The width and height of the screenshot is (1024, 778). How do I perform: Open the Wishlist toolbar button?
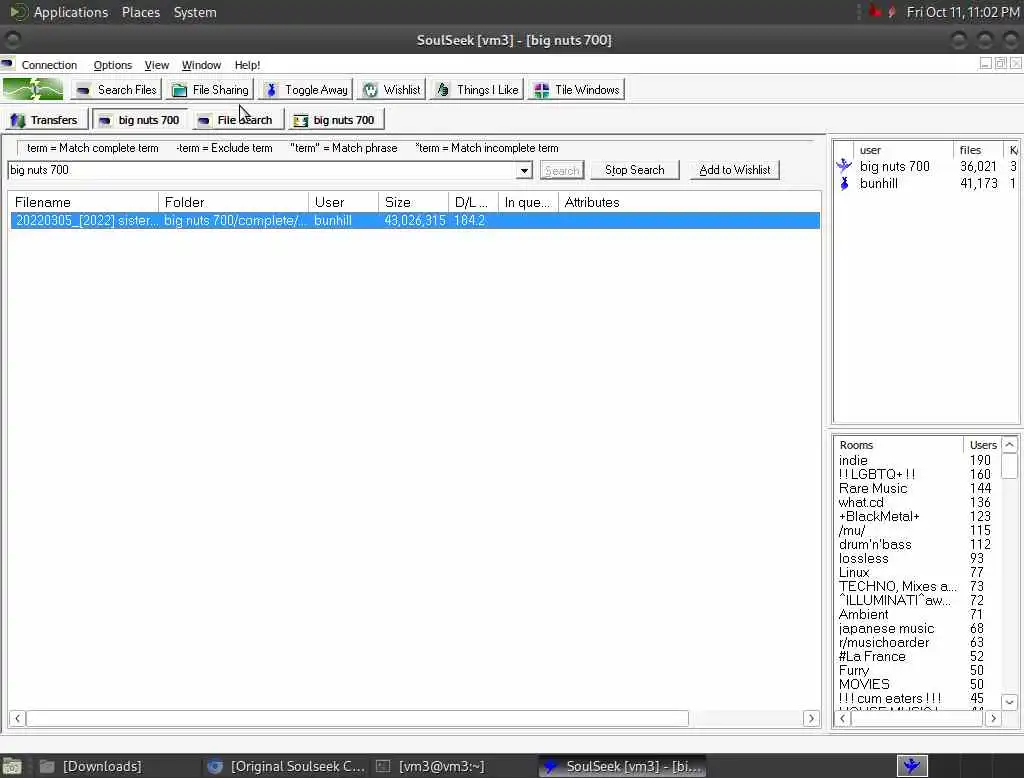point(392,89)
